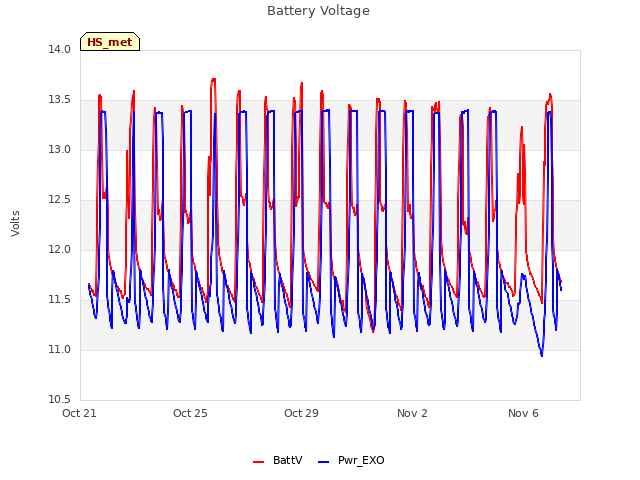Click the 11.0 y-axis tick label
This screenshot has height=480, width=640.
pos(60,349)
